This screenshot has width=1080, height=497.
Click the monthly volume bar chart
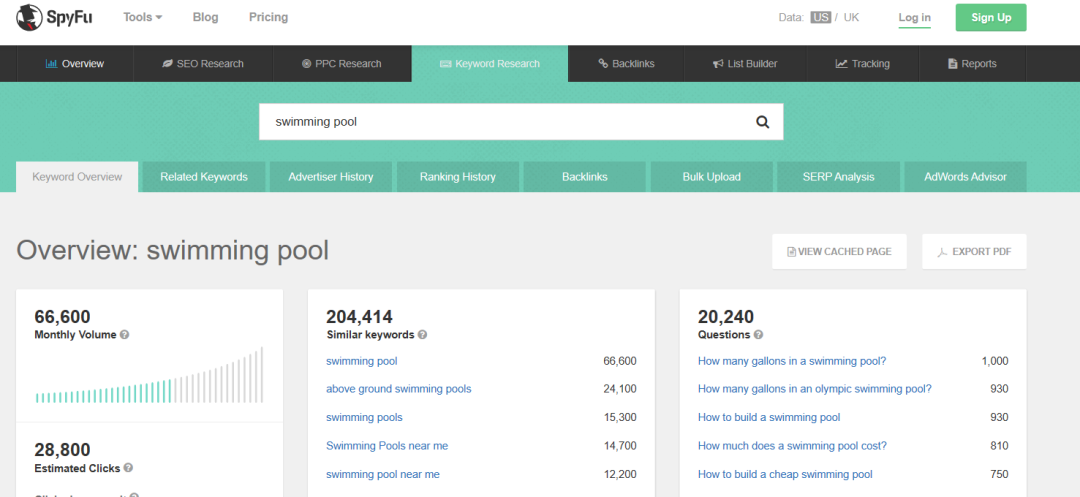pyautogui.click(x=149, y=376)
